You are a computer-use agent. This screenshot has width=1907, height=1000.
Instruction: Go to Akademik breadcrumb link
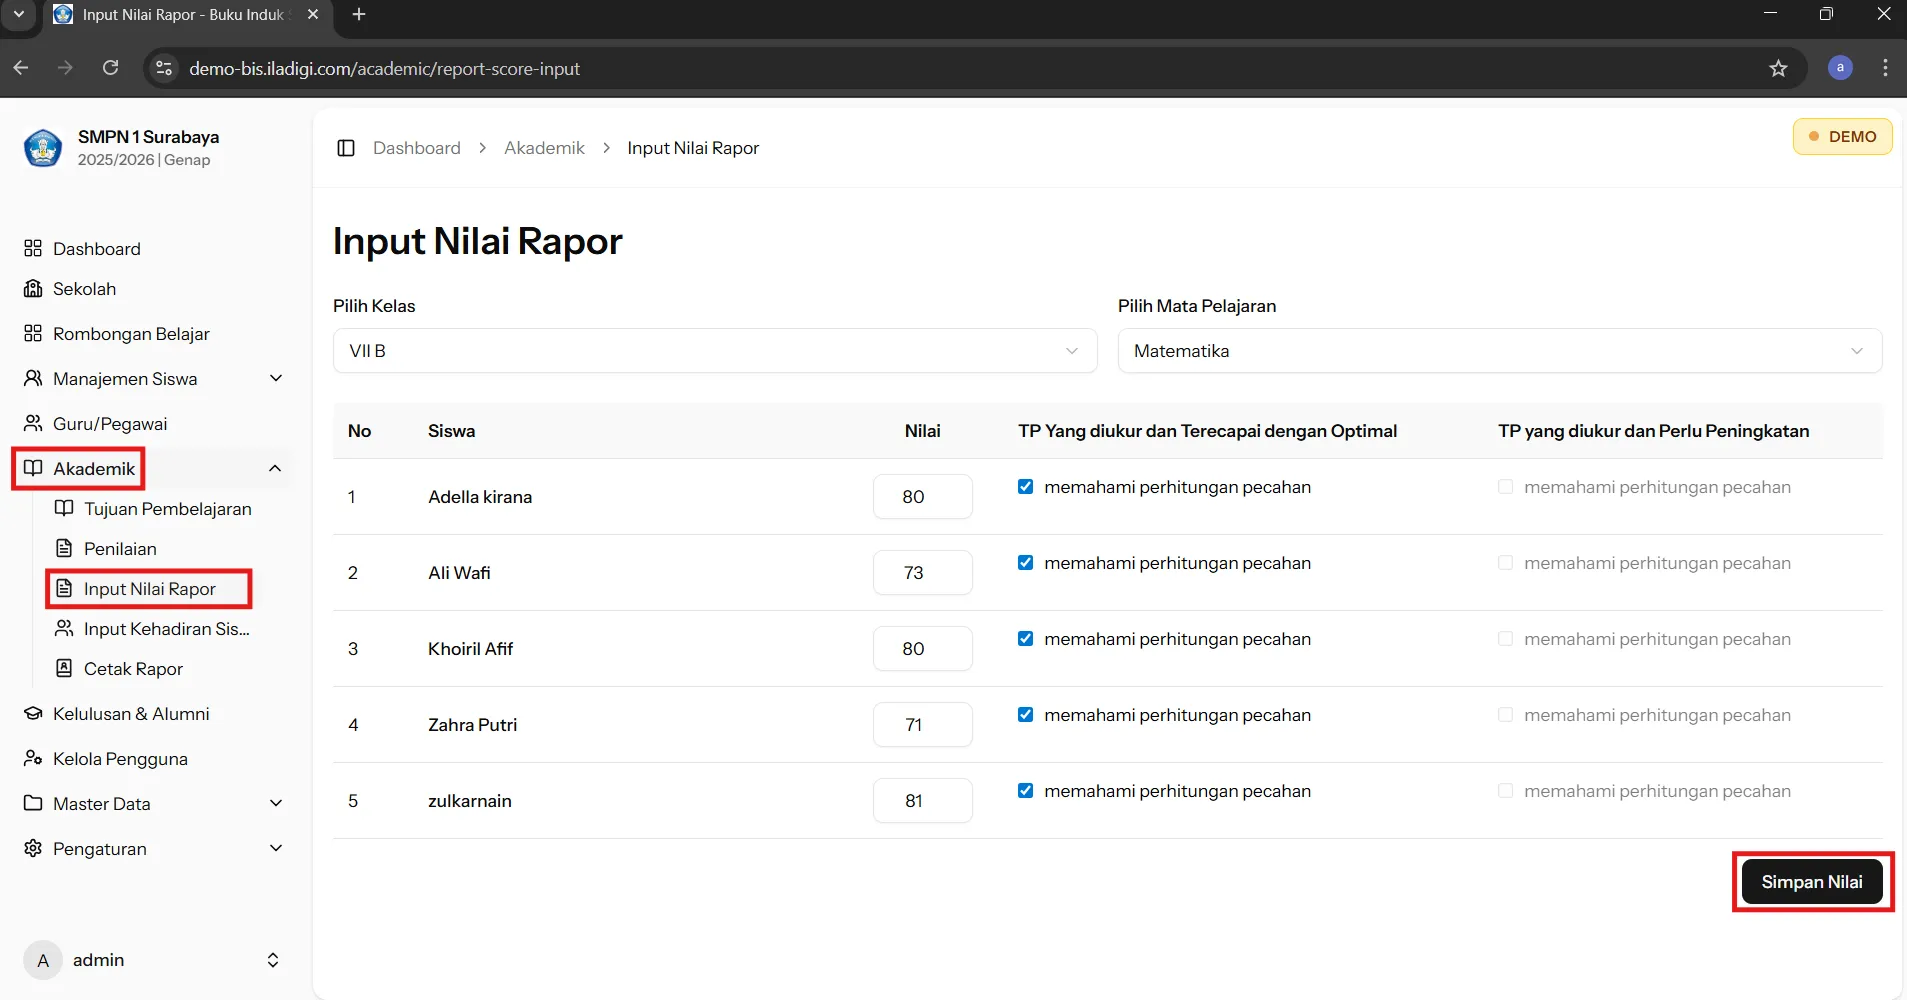[544, 148]
